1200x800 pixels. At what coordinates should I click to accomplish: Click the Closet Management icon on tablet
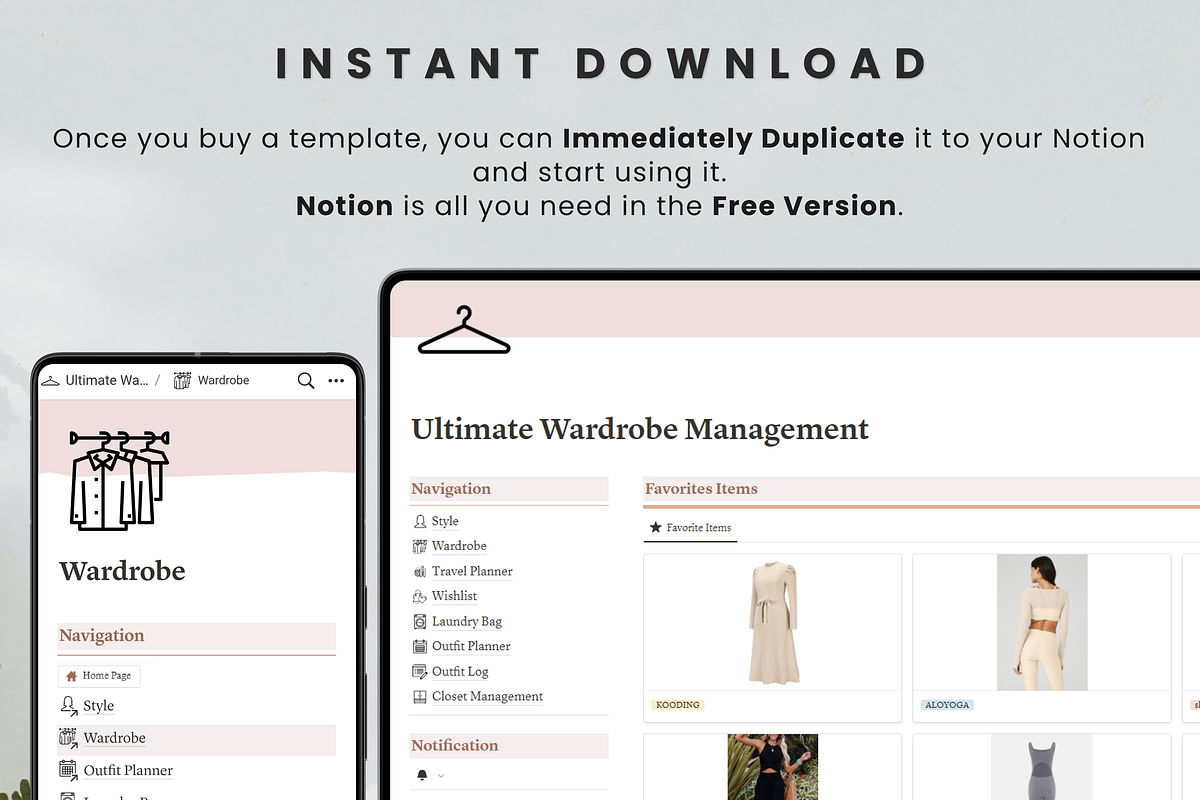420,696
